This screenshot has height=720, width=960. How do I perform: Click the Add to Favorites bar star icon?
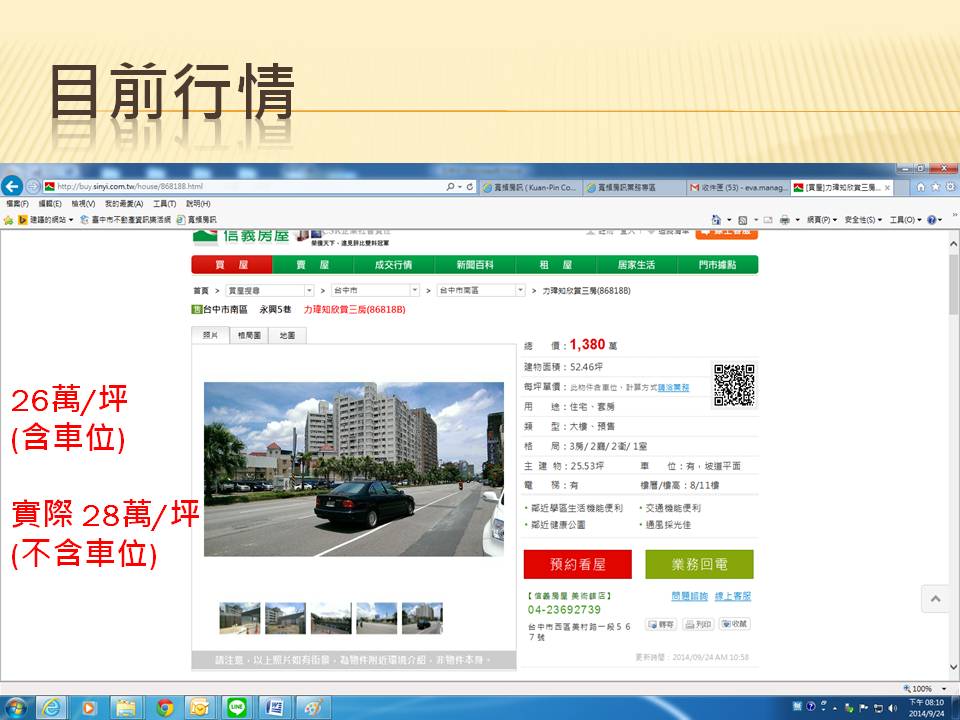click(x=9, y=220)
